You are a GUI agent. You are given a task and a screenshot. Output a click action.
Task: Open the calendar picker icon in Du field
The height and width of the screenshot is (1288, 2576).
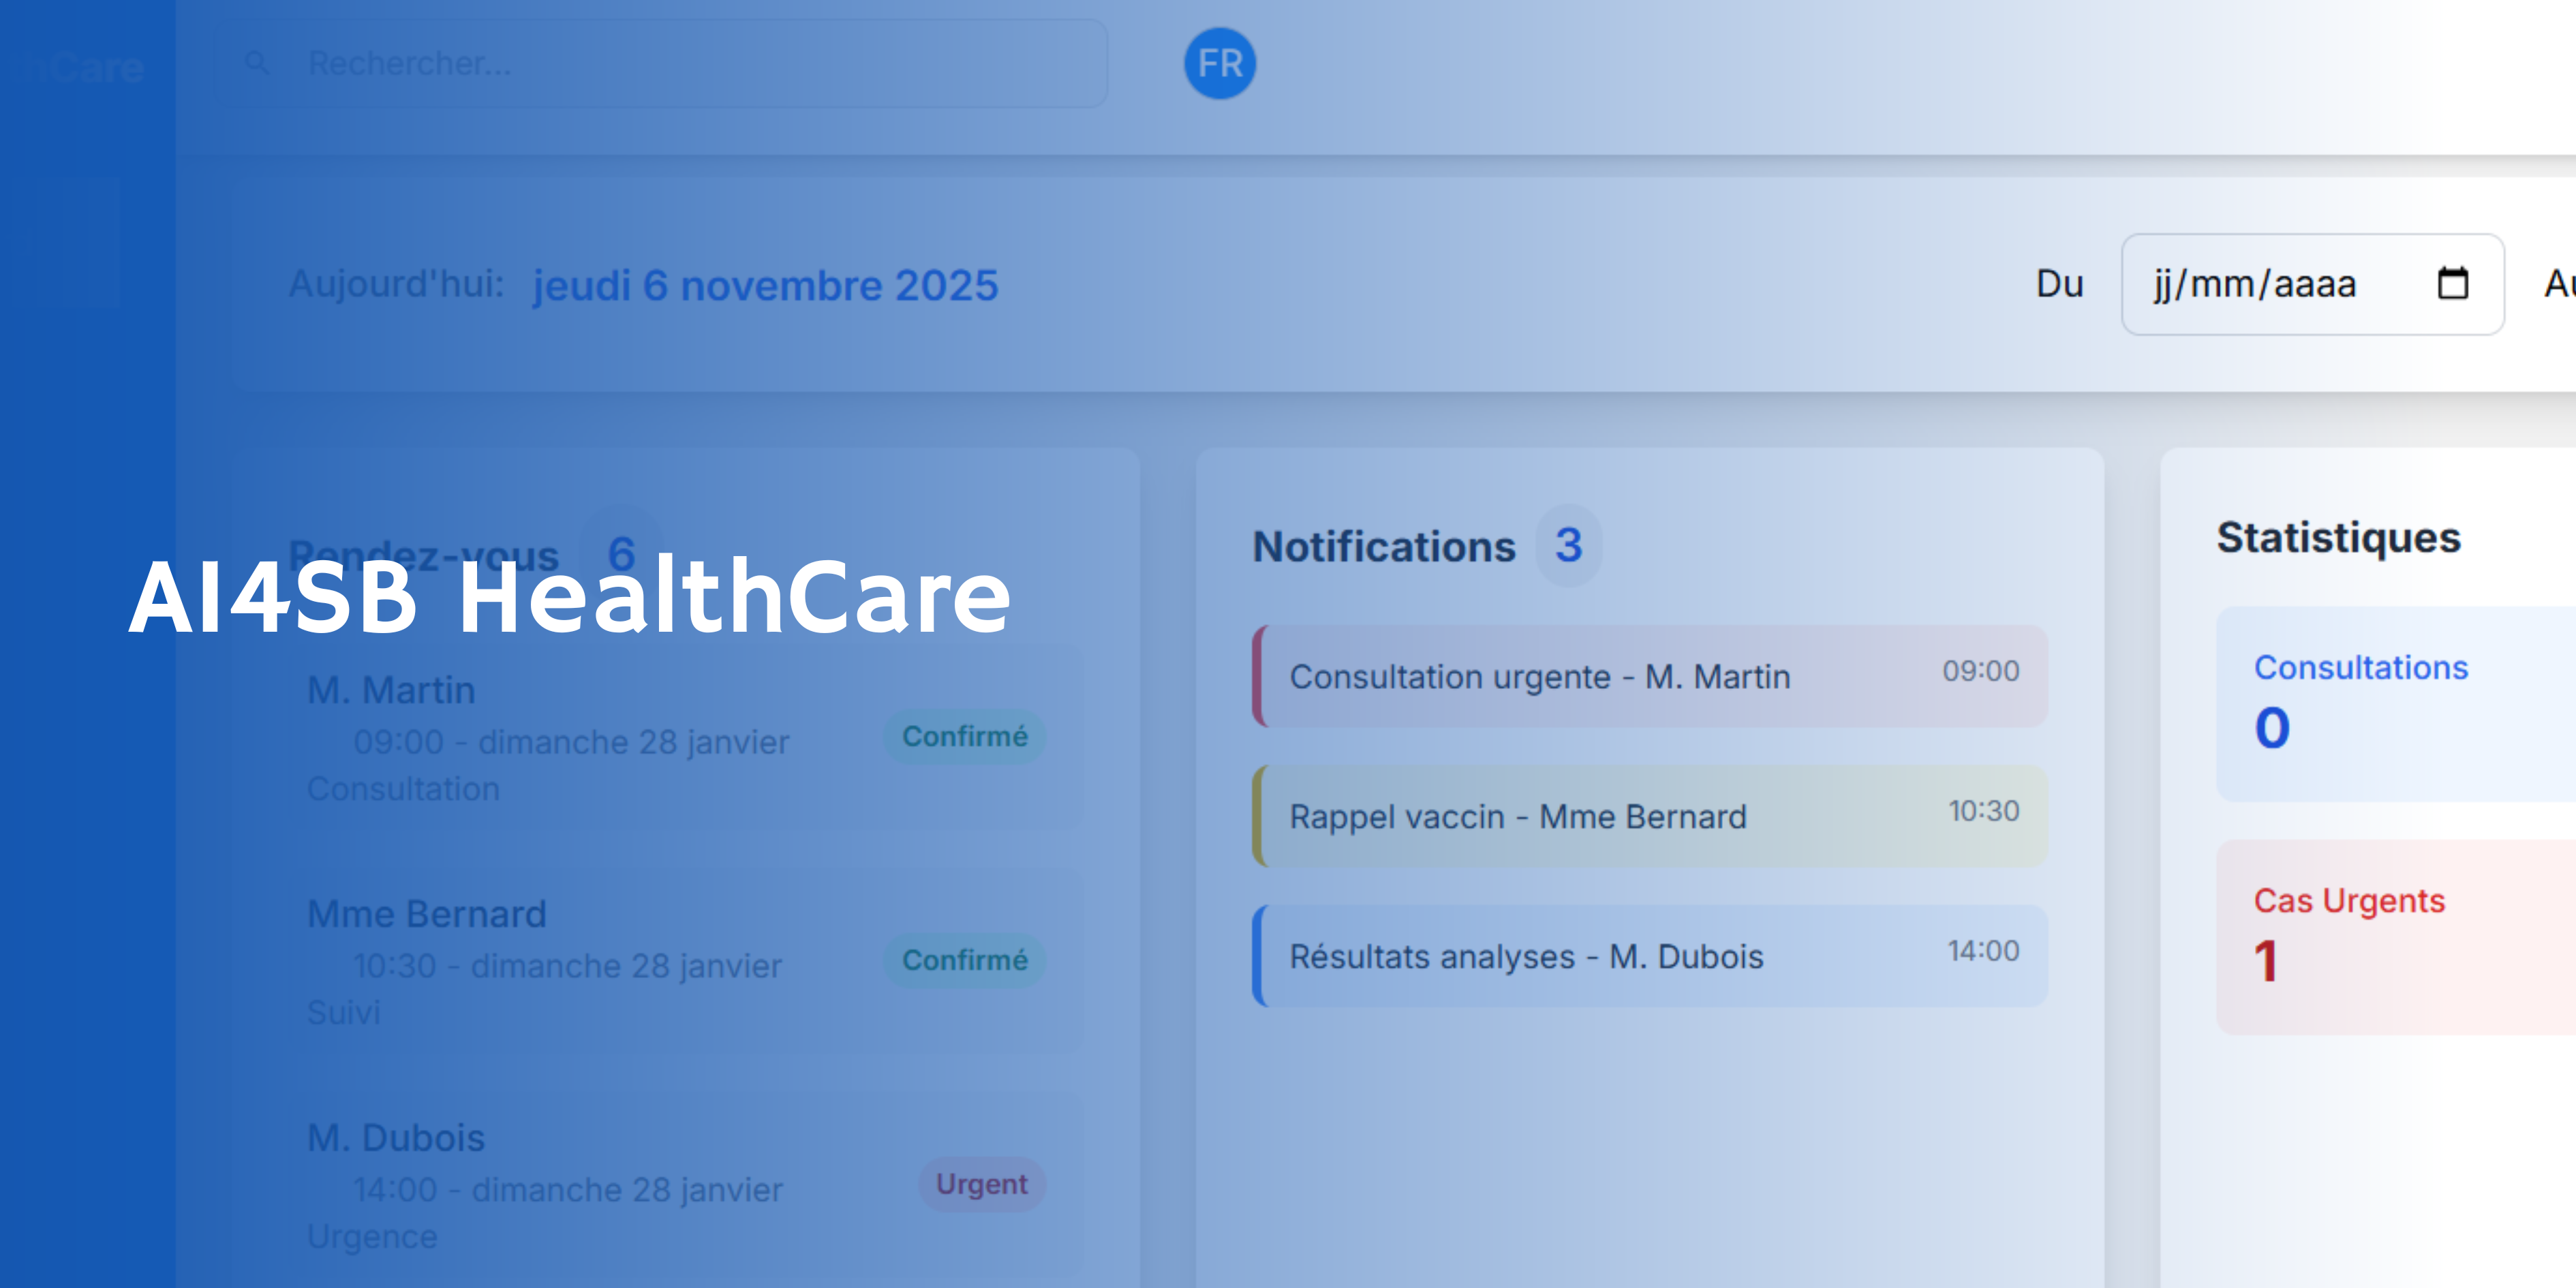pyautogui.click(x=2452, y=284)
